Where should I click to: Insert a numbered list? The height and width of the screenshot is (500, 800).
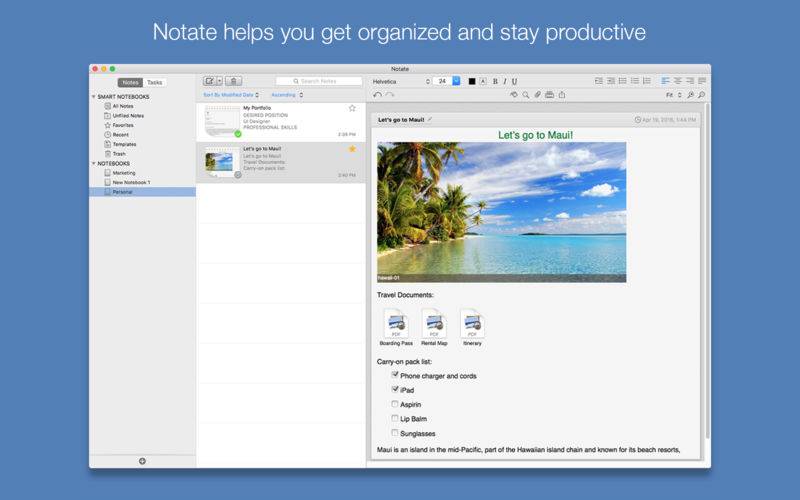pos(647,81)
